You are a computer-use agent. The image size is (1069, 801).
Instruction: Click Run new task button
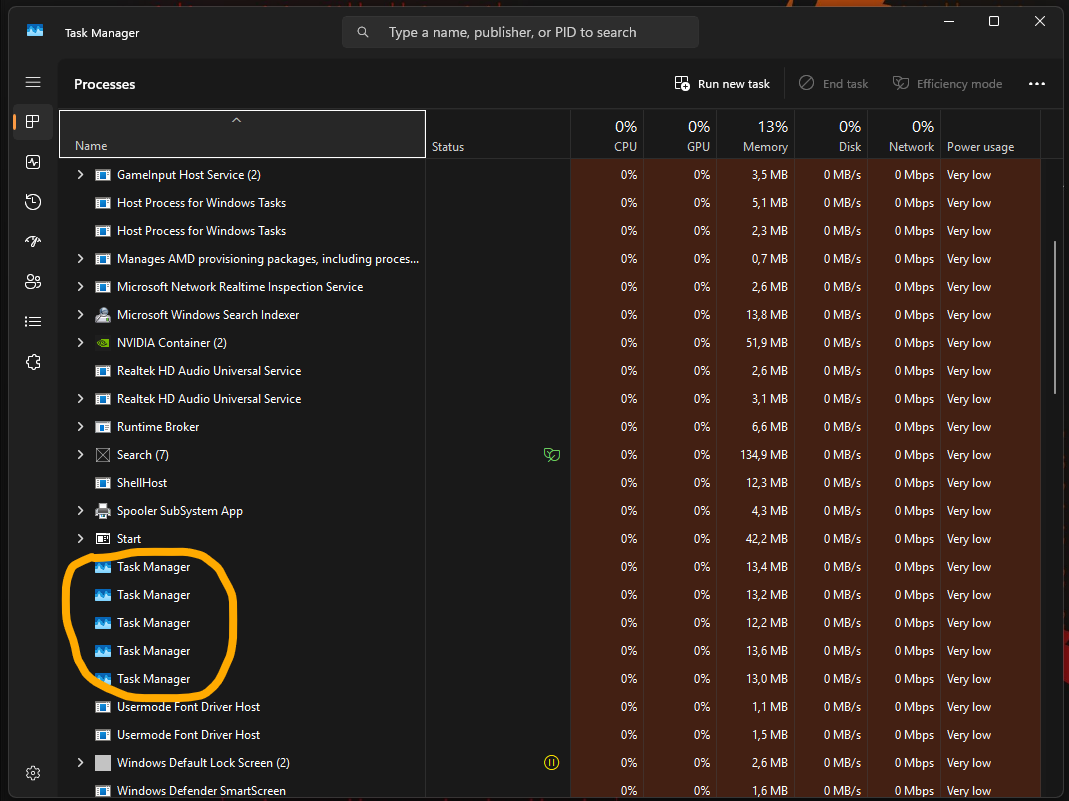click(722, 84)
